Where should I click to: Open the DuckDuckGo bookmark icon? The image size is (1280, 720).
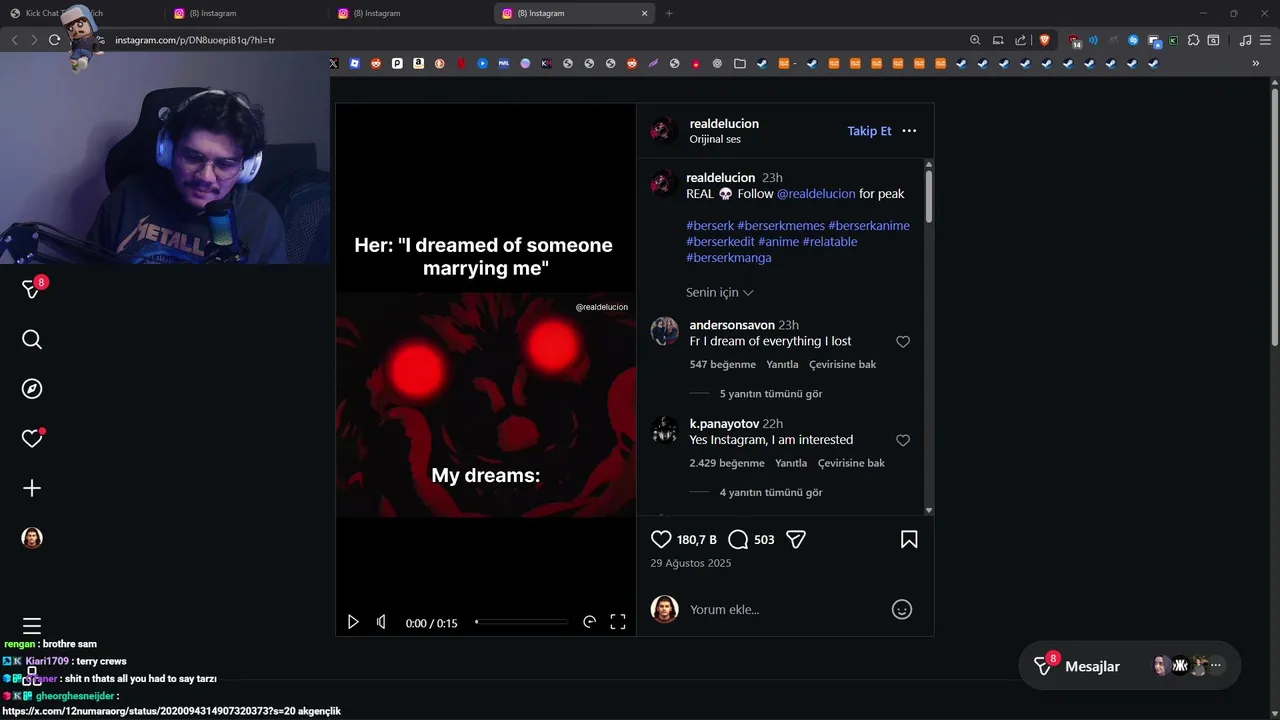click(439, 63)
